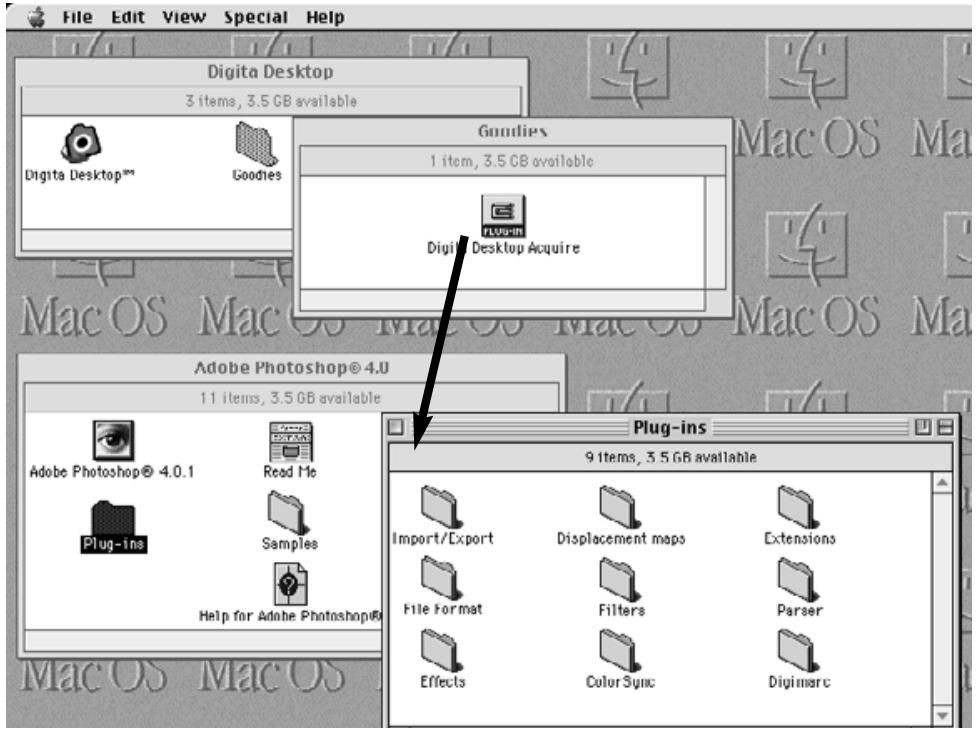Viewport: 976px width, 731px height.
Task: Click the Digita Desktop window title bar
Action: (271, 72)
